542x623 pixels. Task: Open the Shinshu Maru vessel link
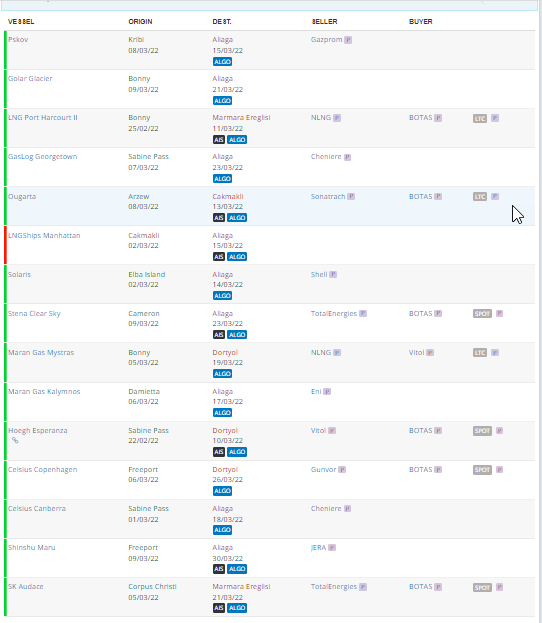coord(32,548)
